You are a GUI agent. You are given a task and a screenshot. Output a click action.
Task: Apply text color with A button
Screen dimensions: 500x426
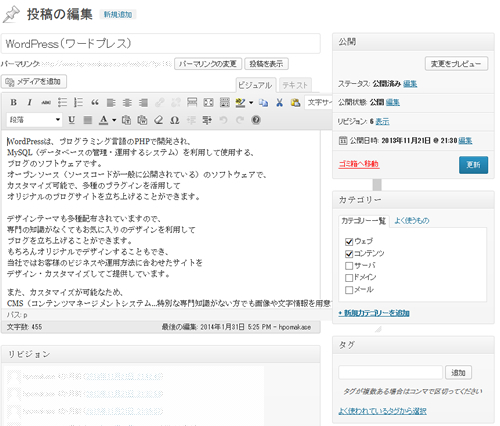coord(104,120)
